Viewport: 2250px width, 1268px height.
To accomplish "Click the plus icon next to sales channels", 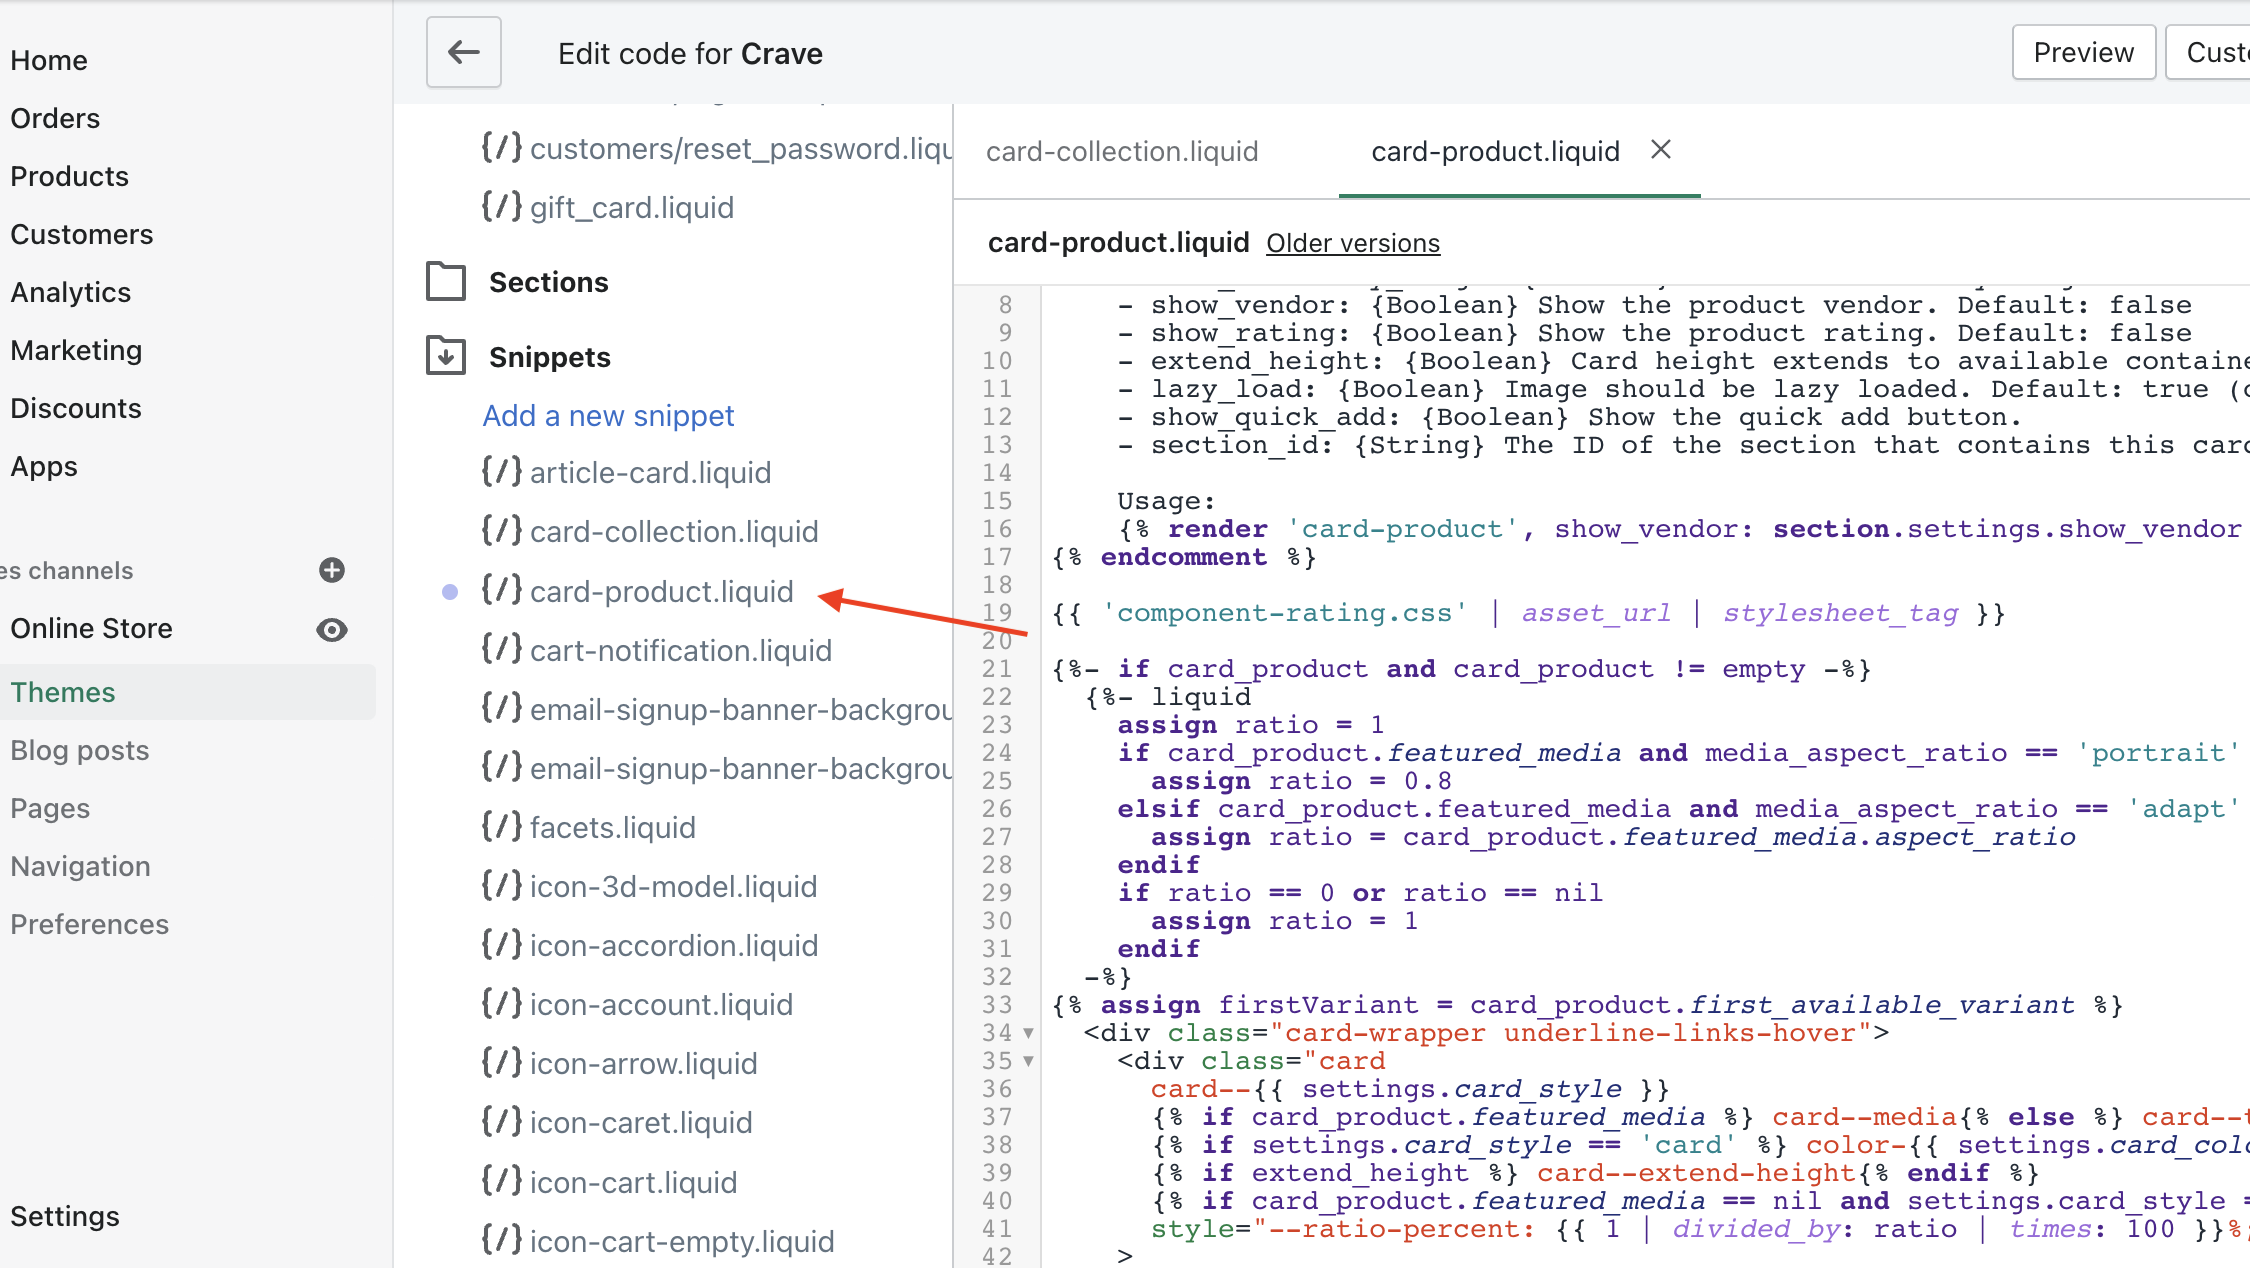I will pyautogui.click(x=332, y=570).
